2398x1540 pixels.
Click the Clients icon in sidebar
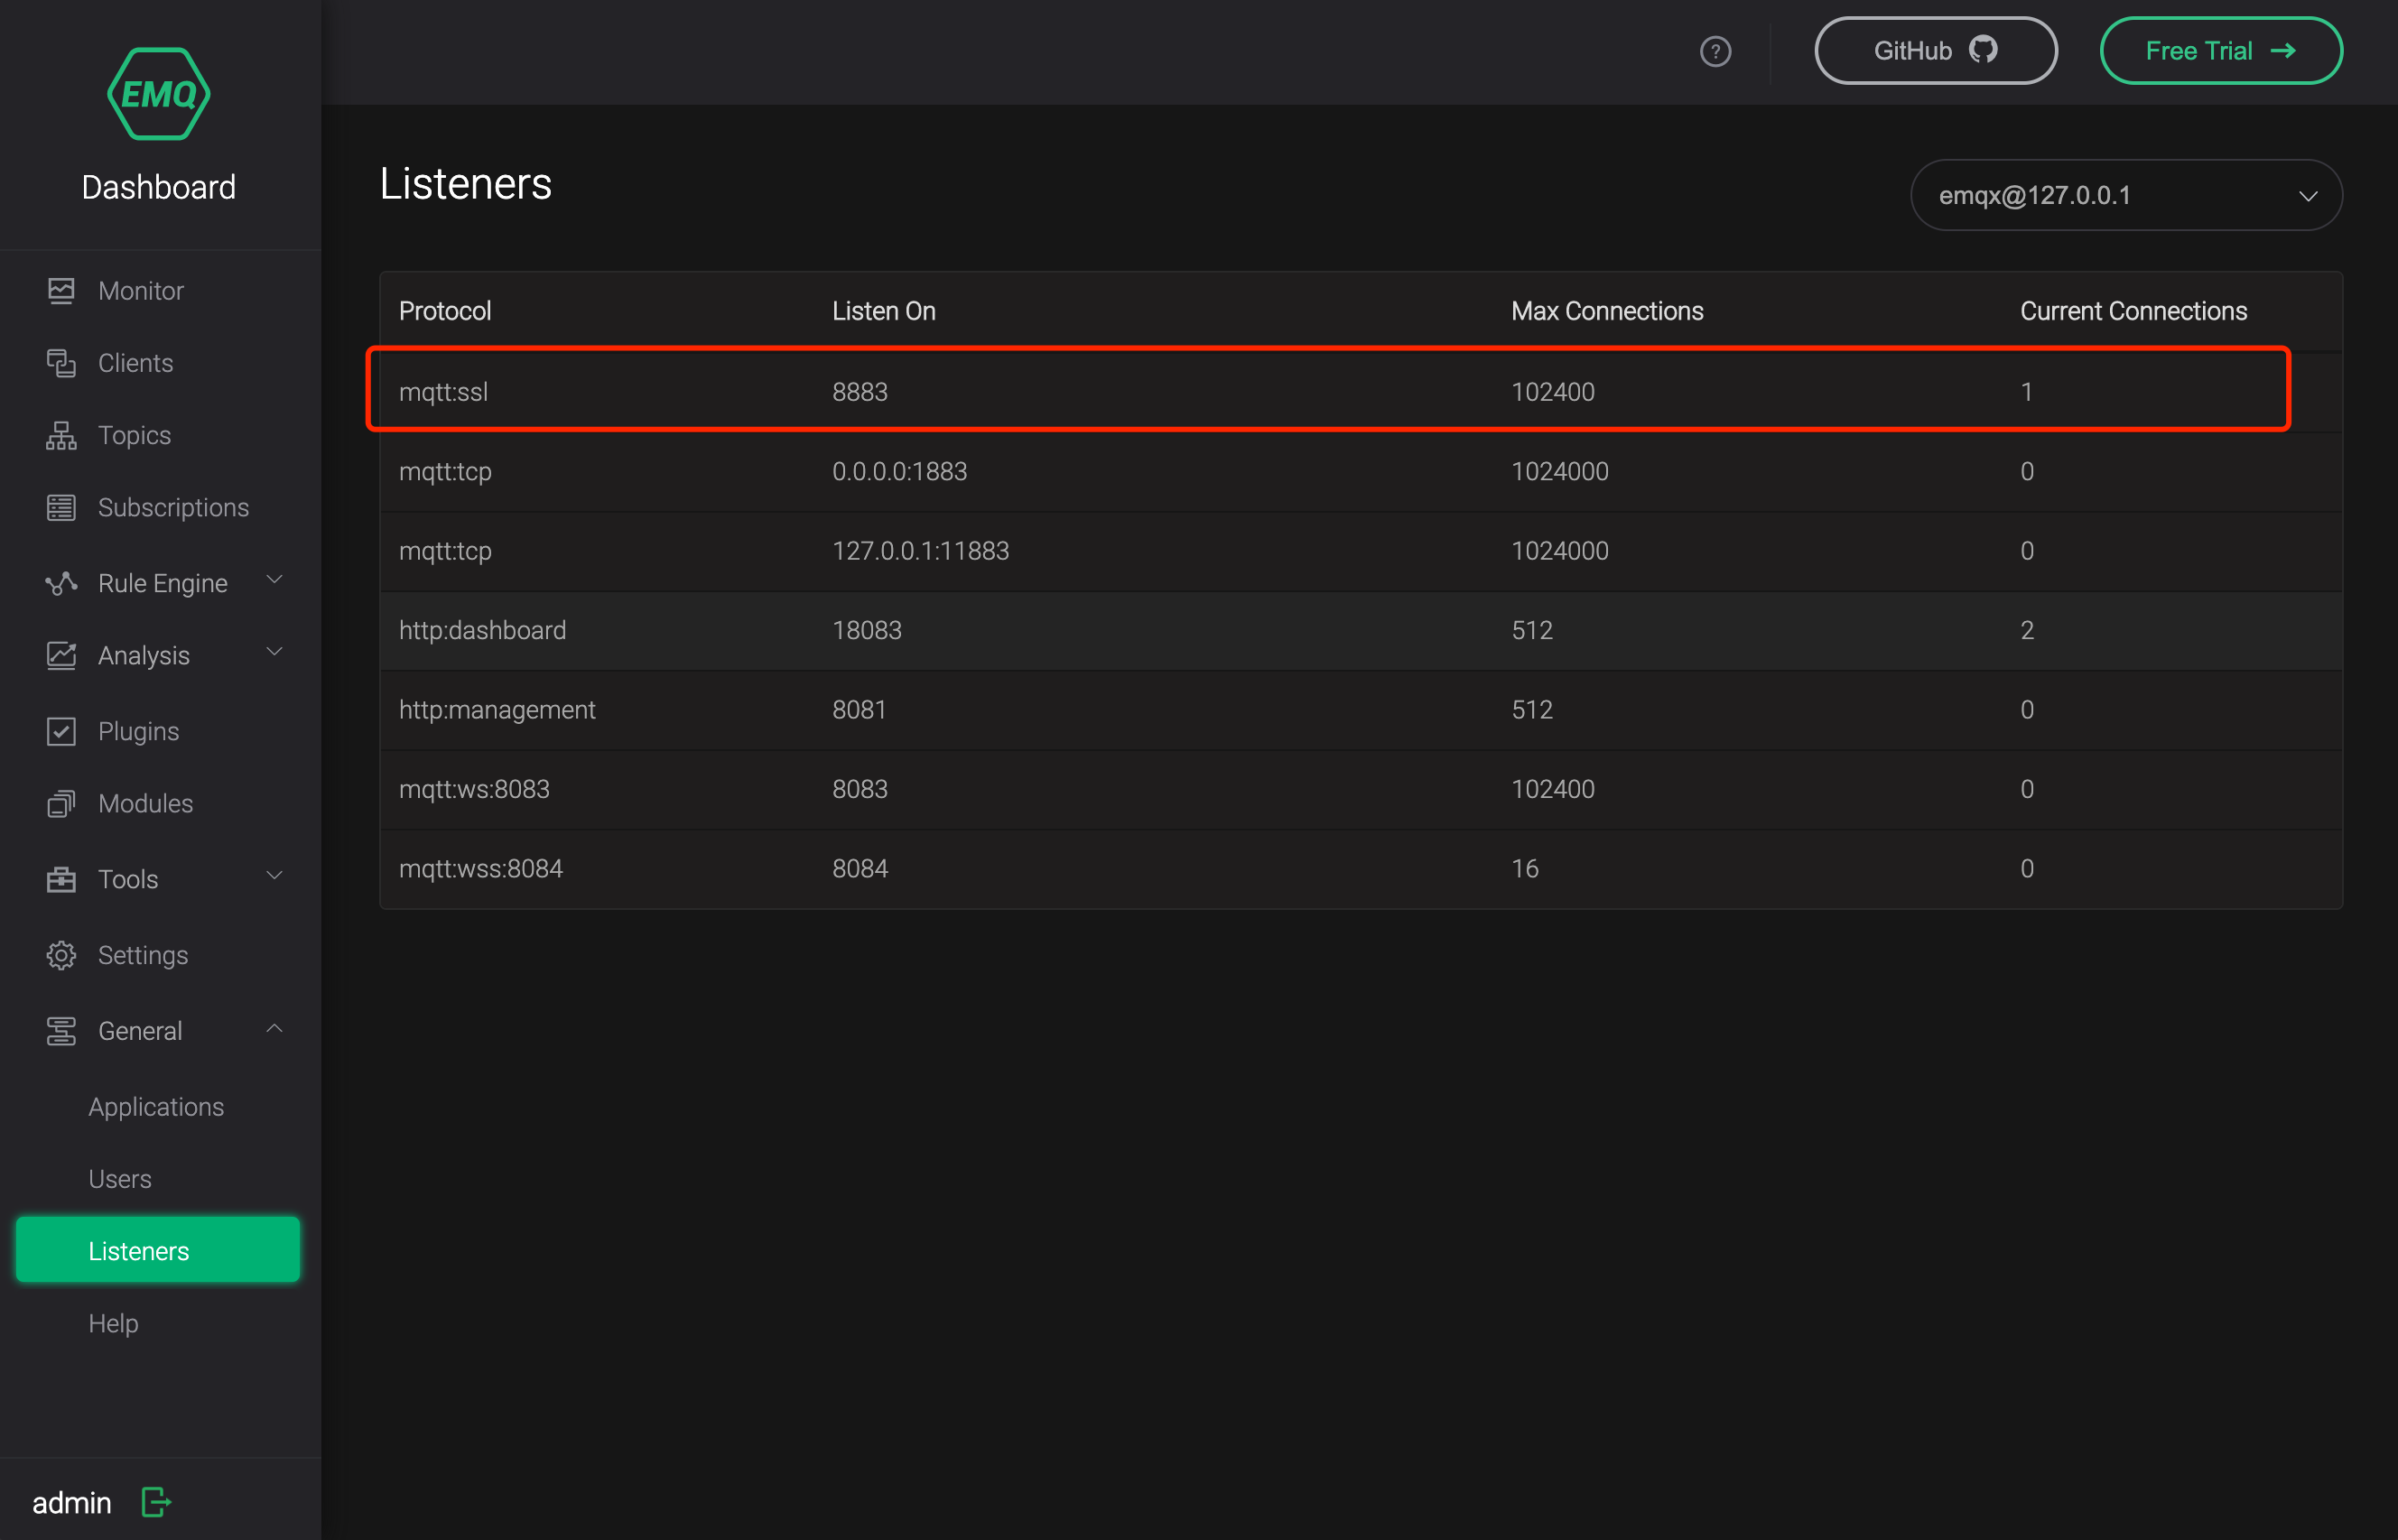(60, 362)
